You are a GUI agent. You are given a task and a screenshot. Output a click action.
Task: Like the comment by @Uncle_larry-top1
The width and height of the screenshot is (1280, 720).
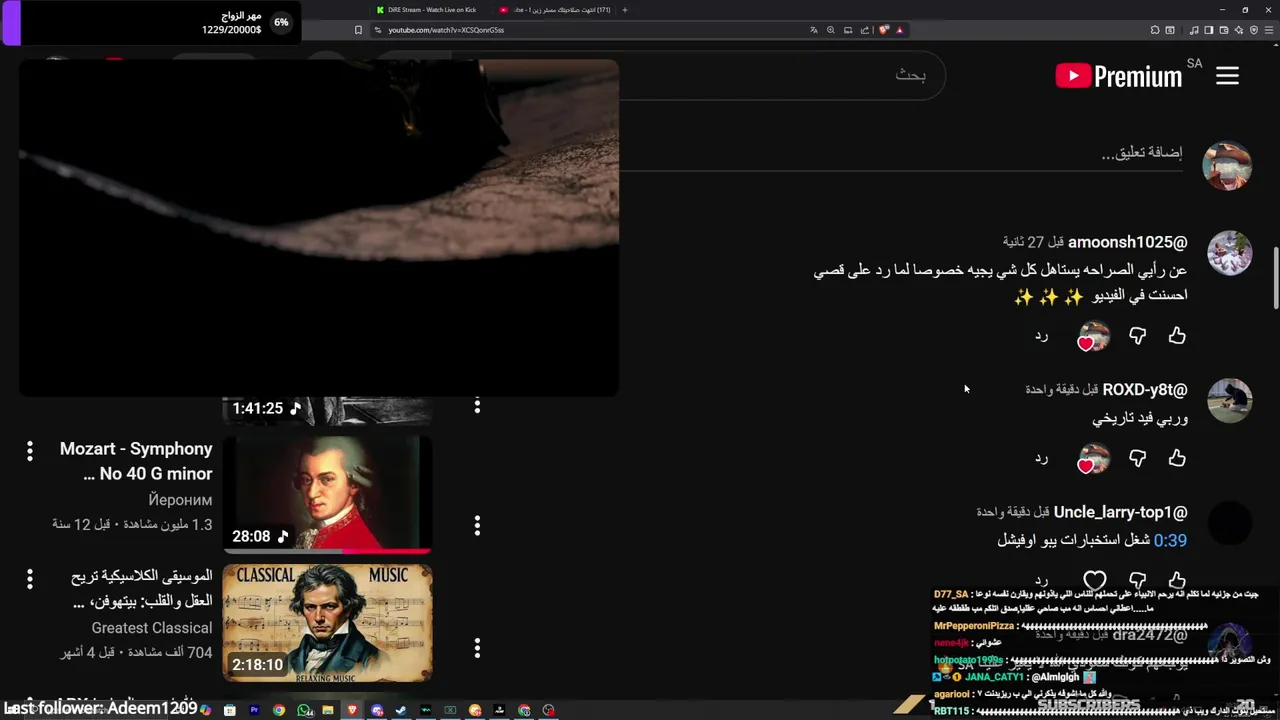(1177, 580)
